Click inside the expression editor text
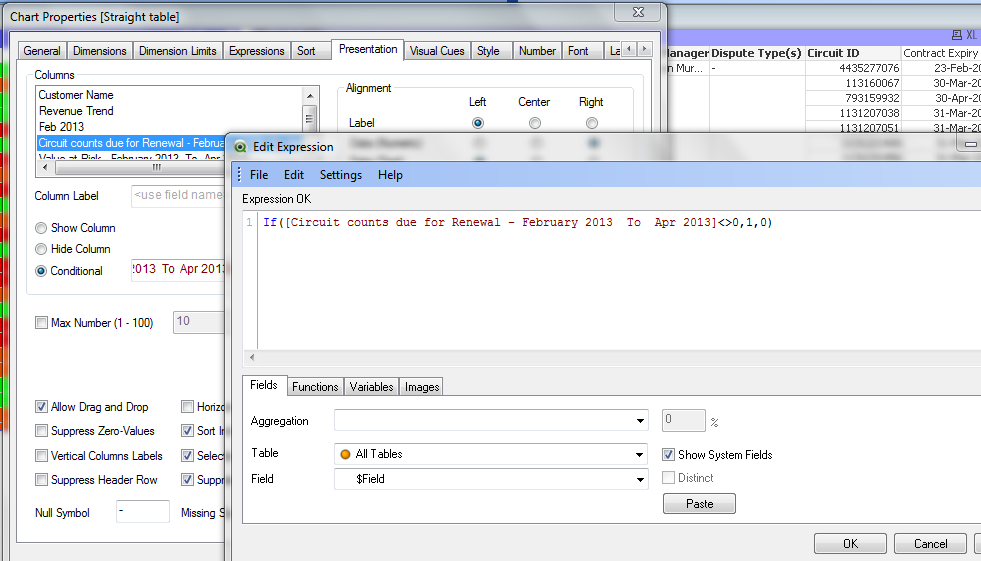 (517, 223)
